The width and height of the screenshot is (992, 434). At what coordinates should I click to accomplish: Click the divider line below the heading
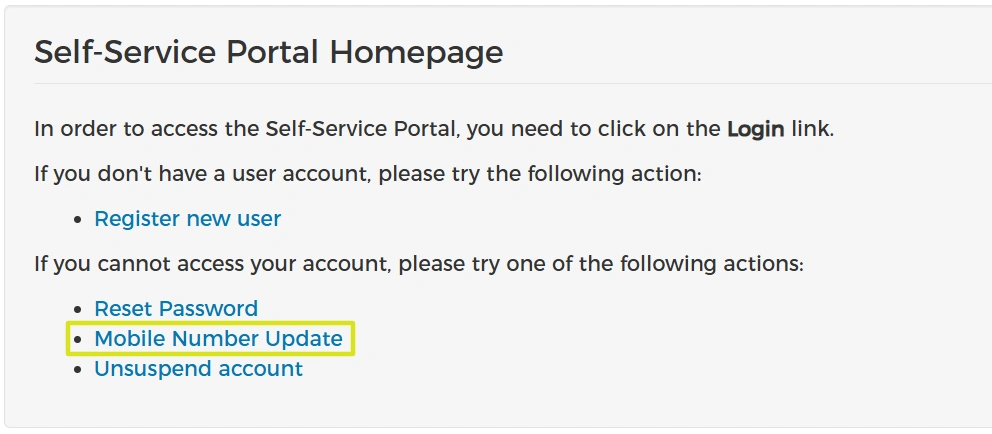pos(500,83)
